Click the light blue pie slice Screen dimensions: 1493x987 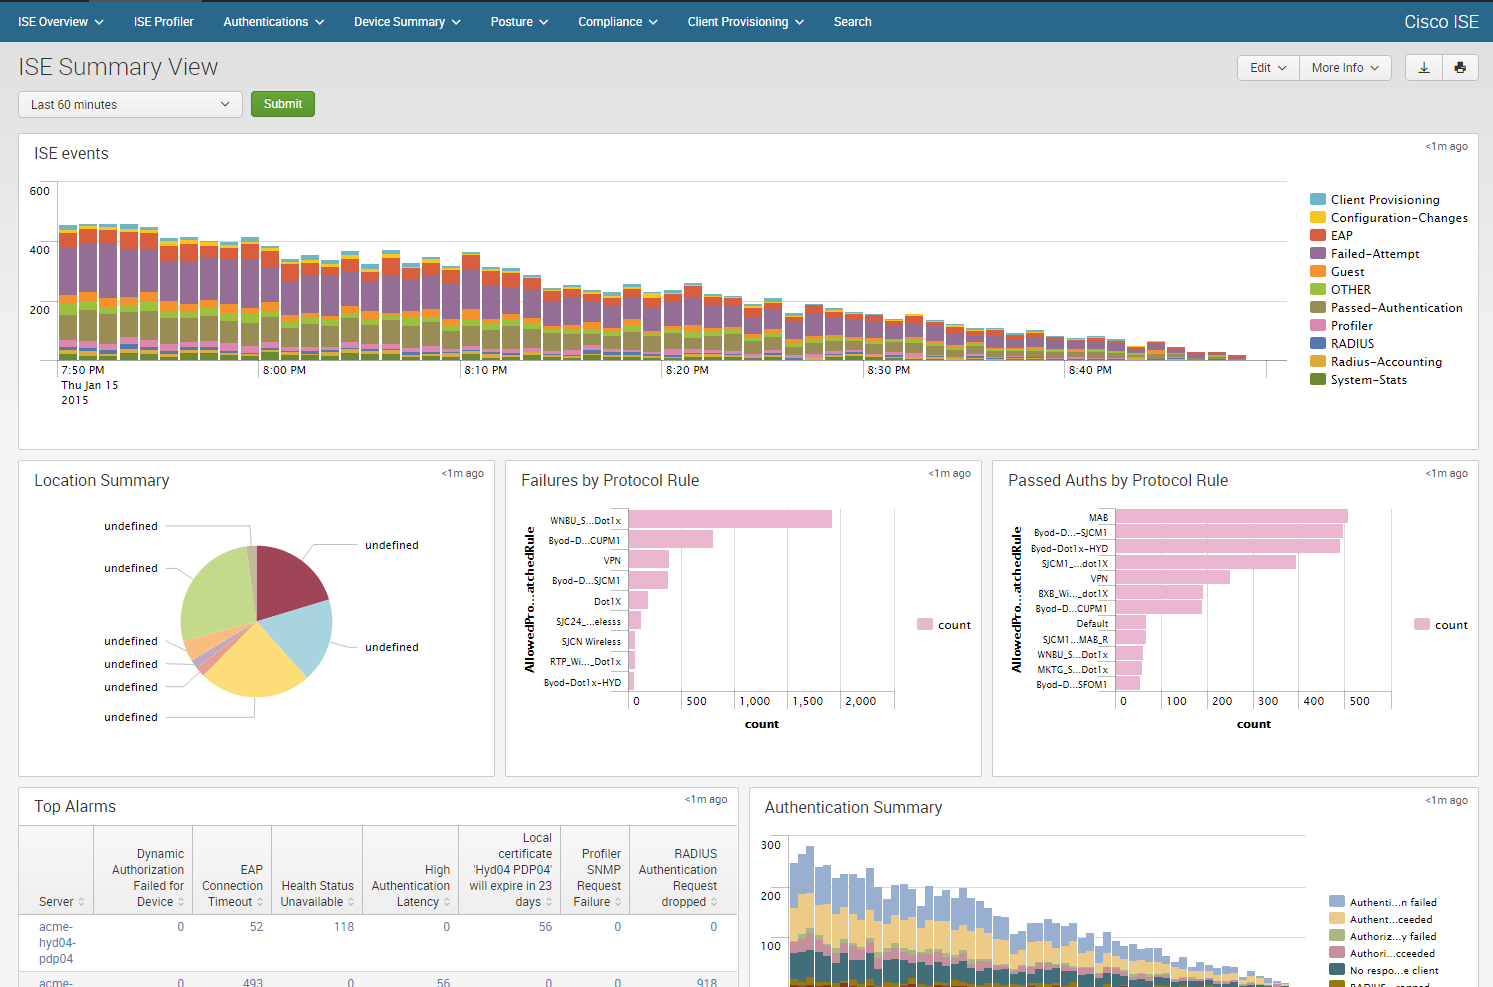tap(301, 636)
